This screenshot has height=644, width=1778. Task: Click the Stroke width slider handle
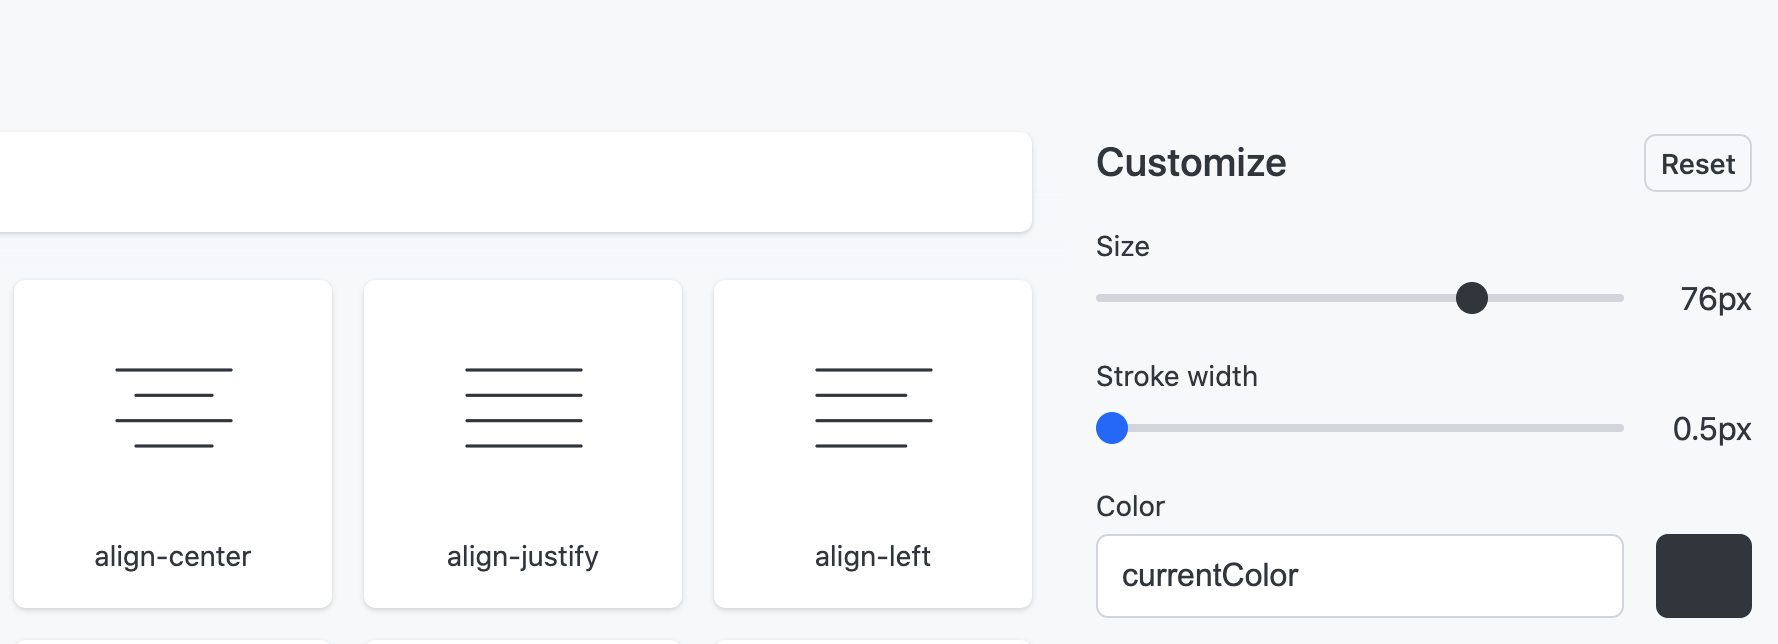1112,428
